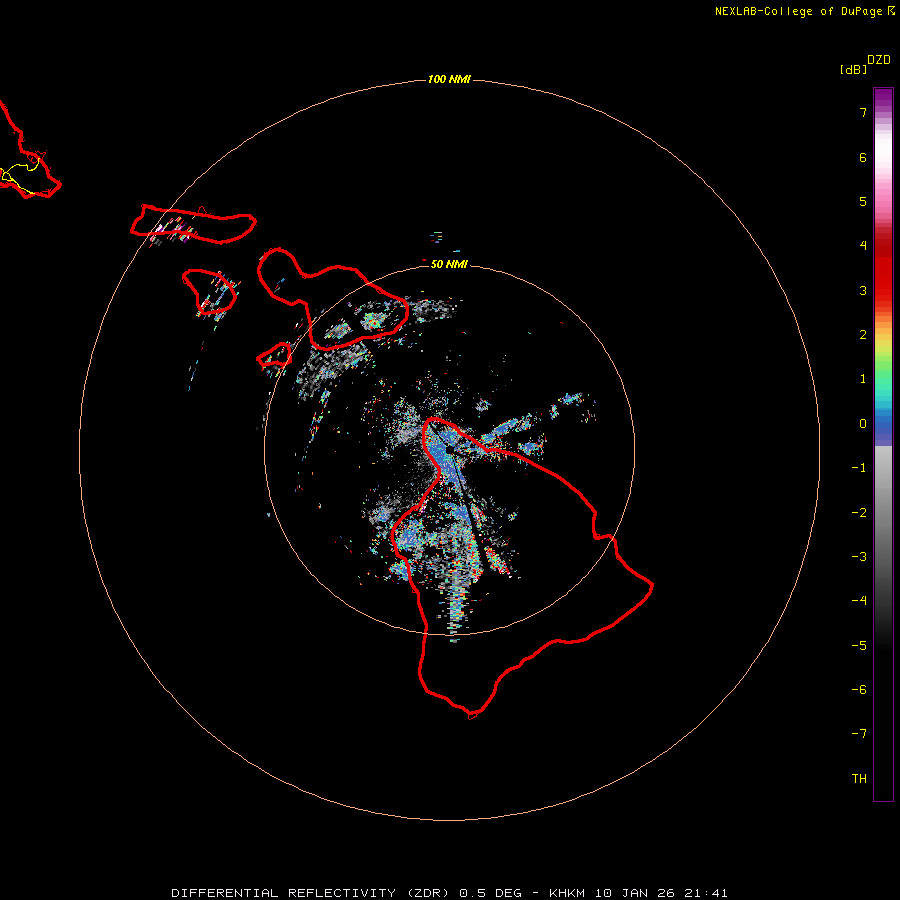Click the 3 dB label on the color scale
Viewport: 900px width, 900px height.
pyautogui.click(x=863, y=290)
